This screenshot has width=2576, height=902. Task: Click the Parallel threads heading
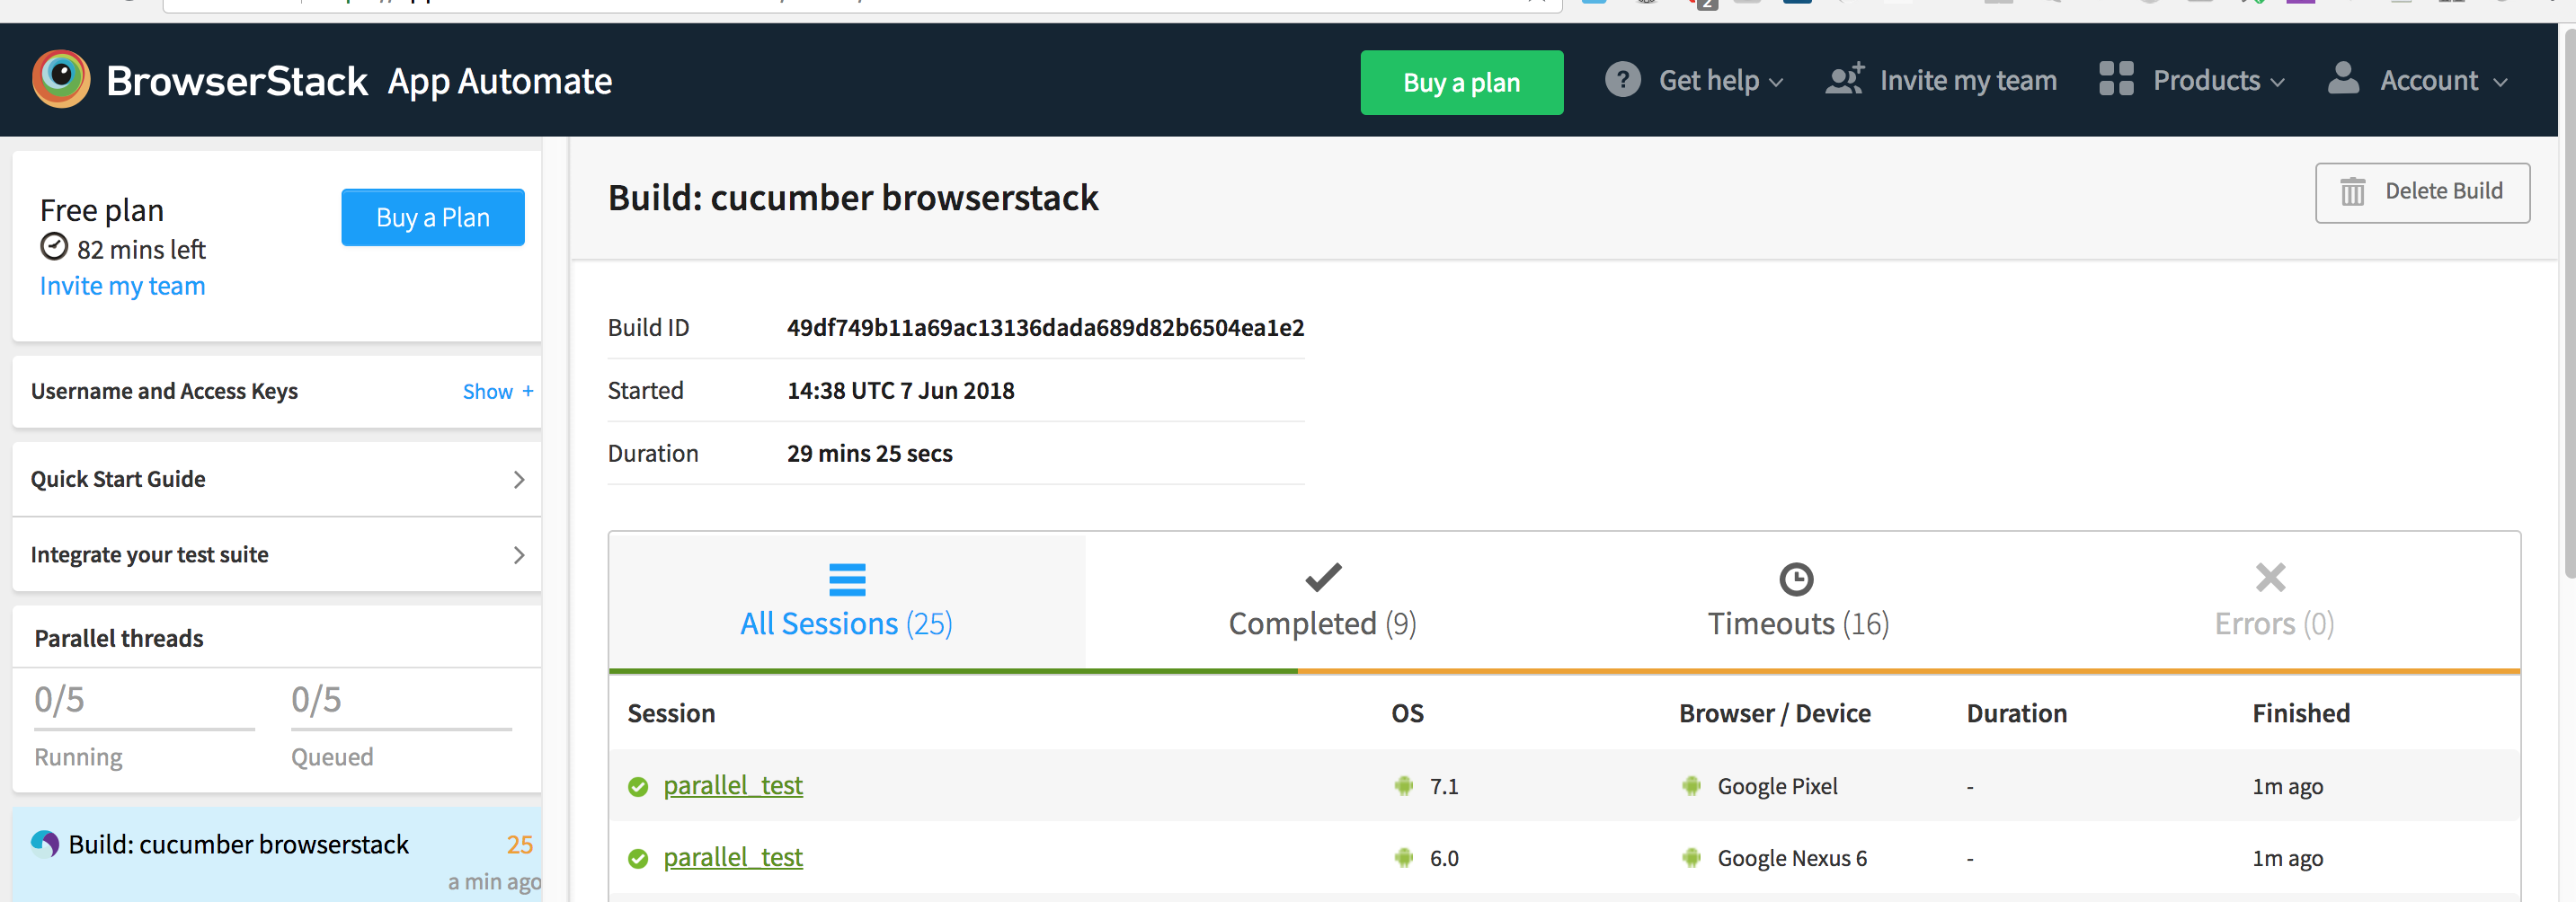(x=118, y=638)
